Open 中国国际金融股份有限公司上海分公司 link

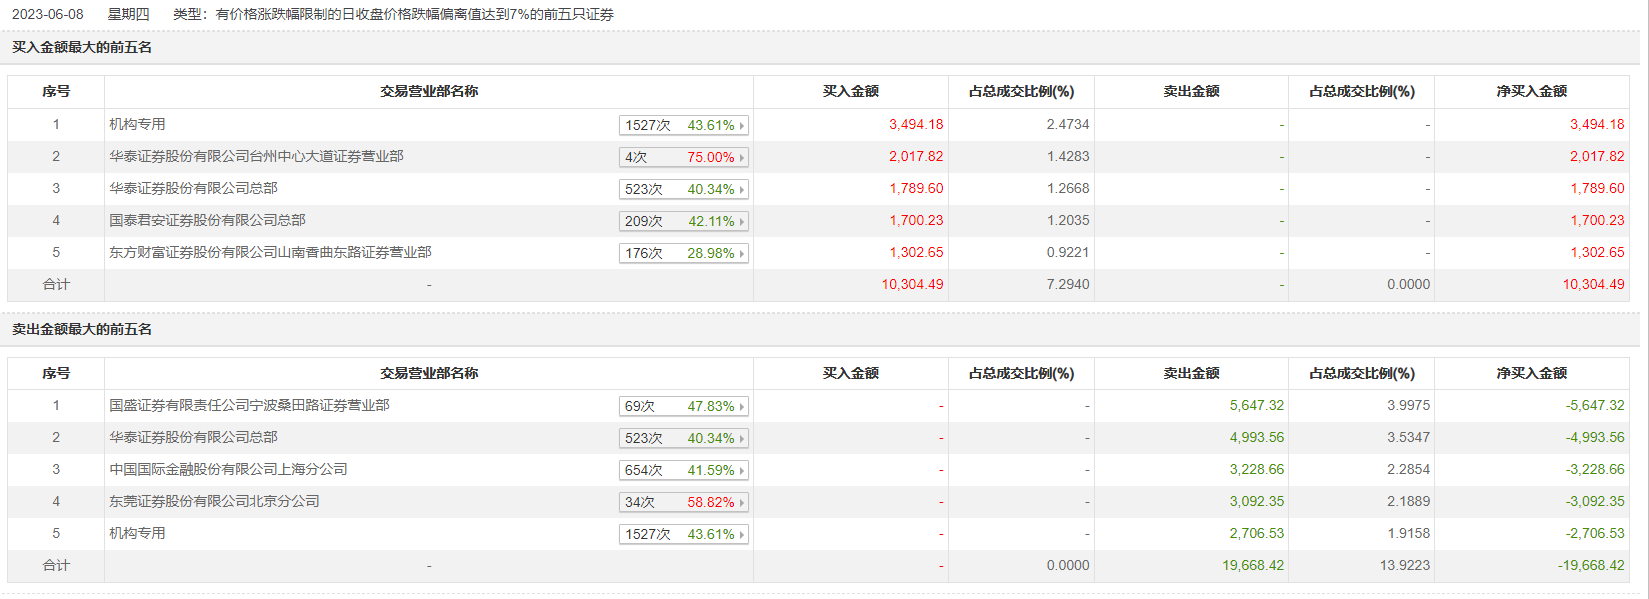[x=228, y=469]
